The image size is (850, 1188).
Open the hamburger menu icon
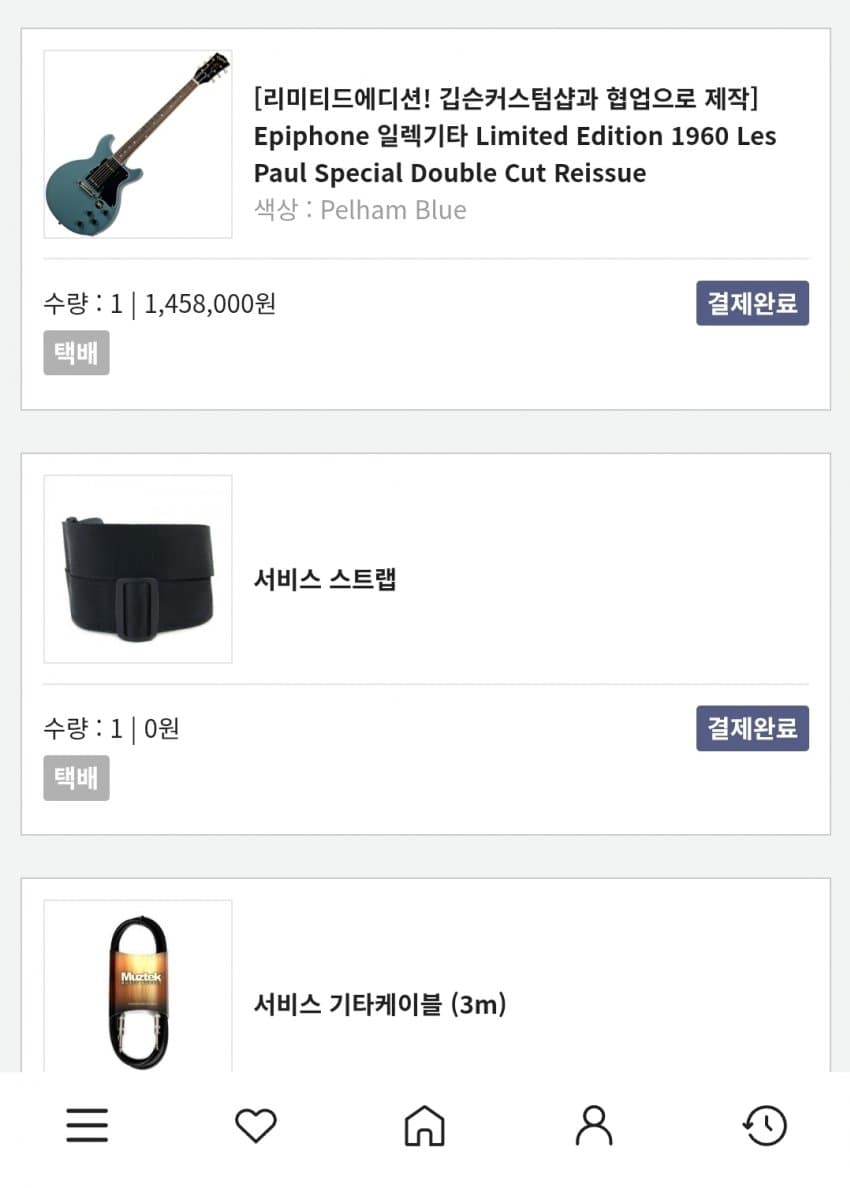[87, 1126]
